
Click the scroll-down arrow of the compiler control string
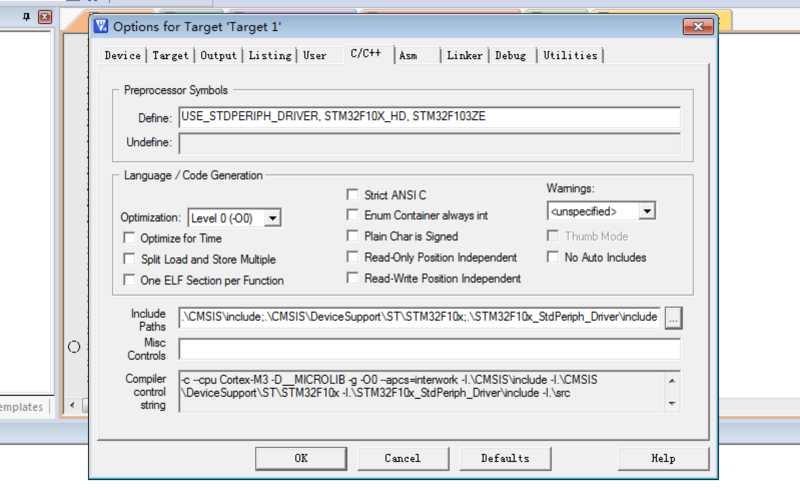coord(673,403)
